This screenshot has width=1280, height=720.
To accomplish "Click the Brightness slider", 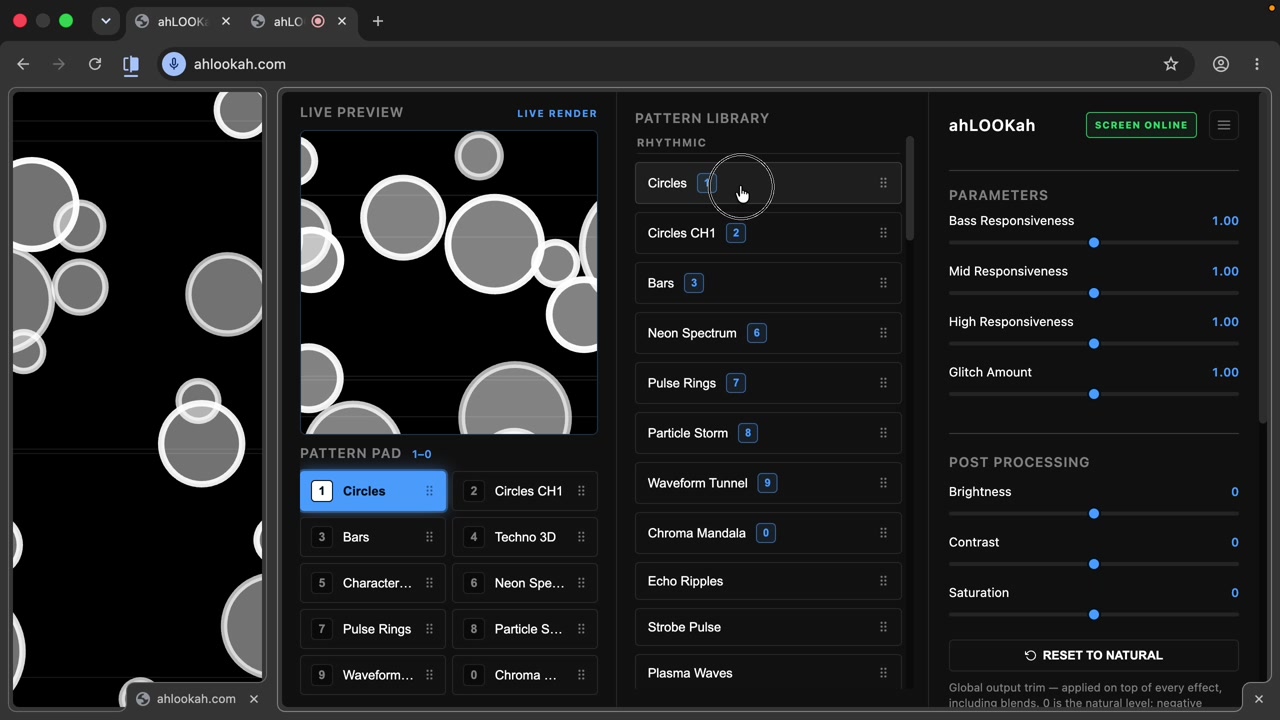I will 1093,514.
